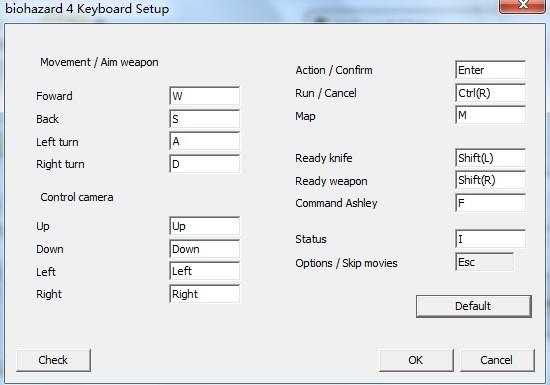Click the Ready weapon Shift(R) field
This screenshot has width=550, height=385.
pos(490,180)
